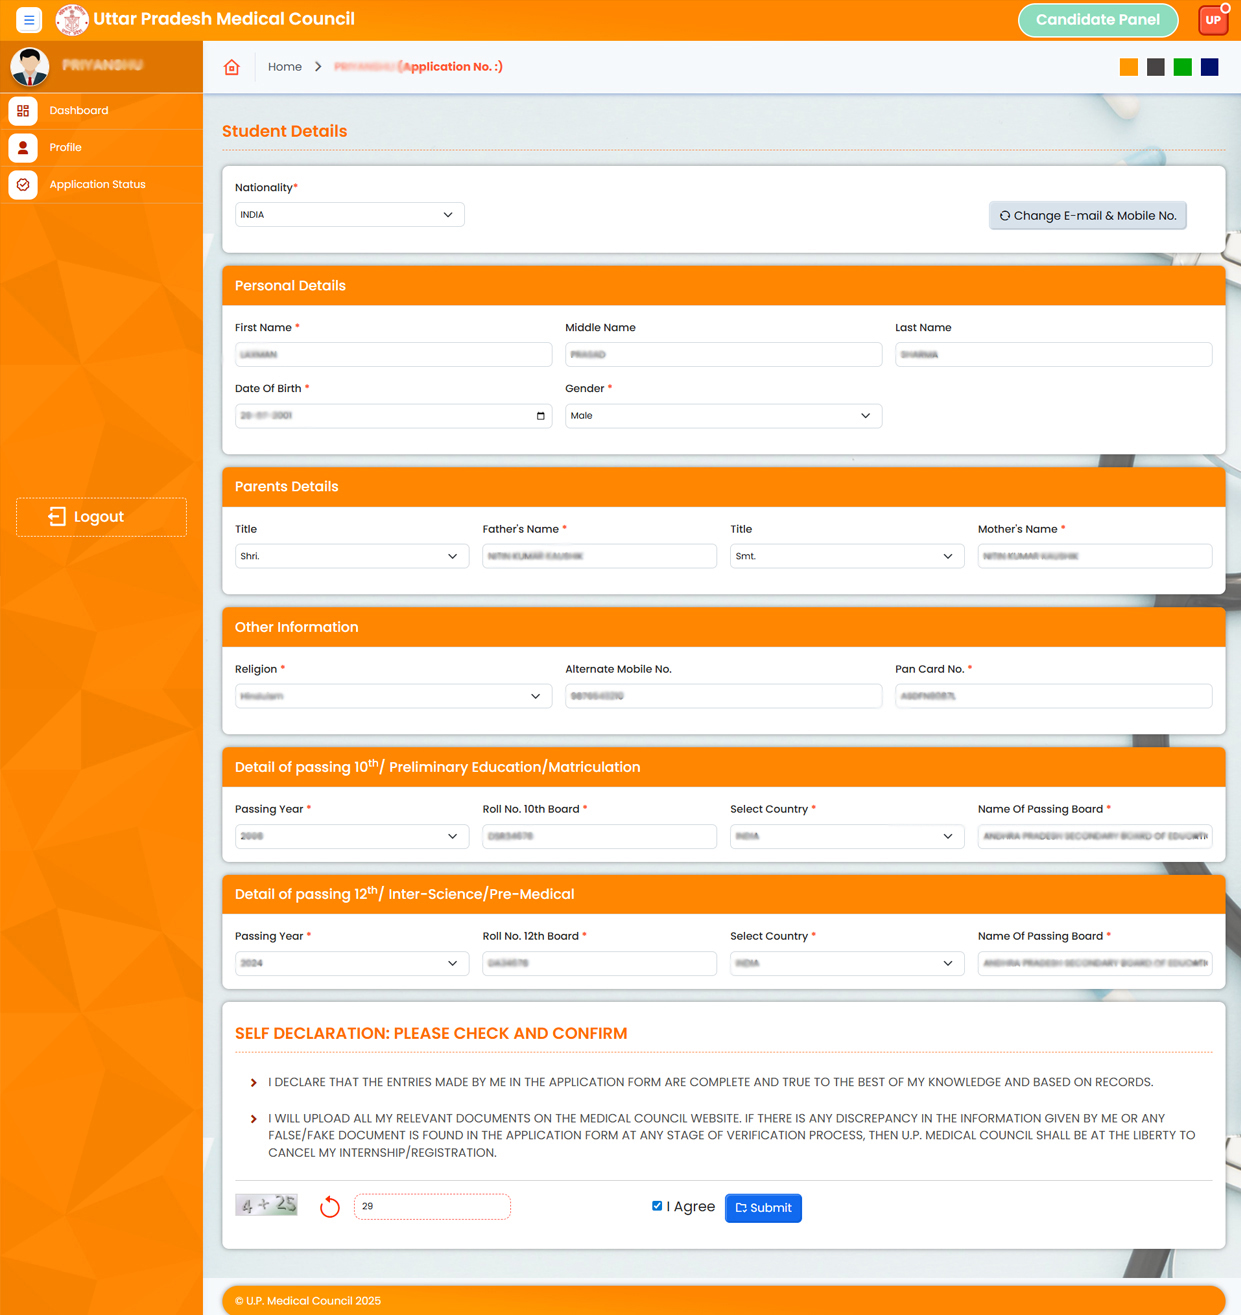Expand the 10th Passing Year dropdown
The height and width of the screenshot is (1315, 1241).
pos(351,836)
